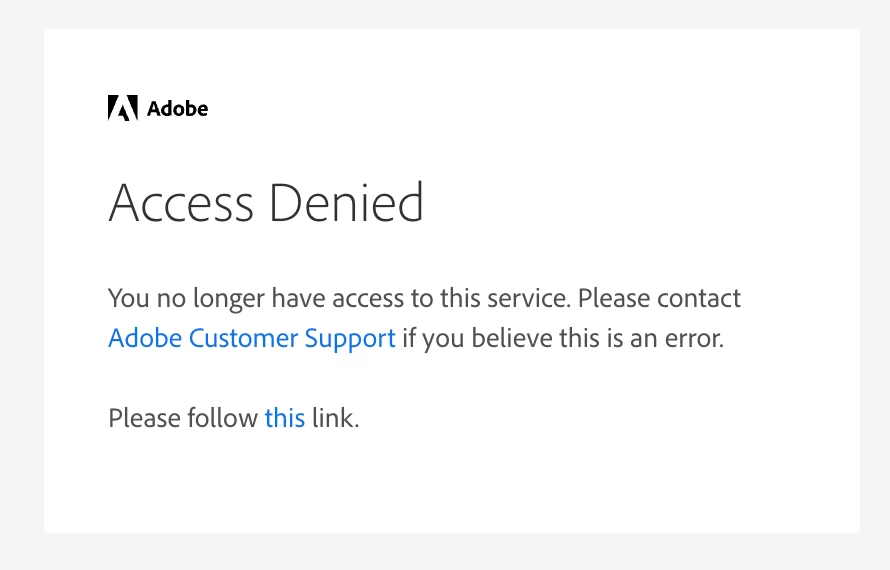
Task: Click the word "service" in the message
Action: point(530,298)
